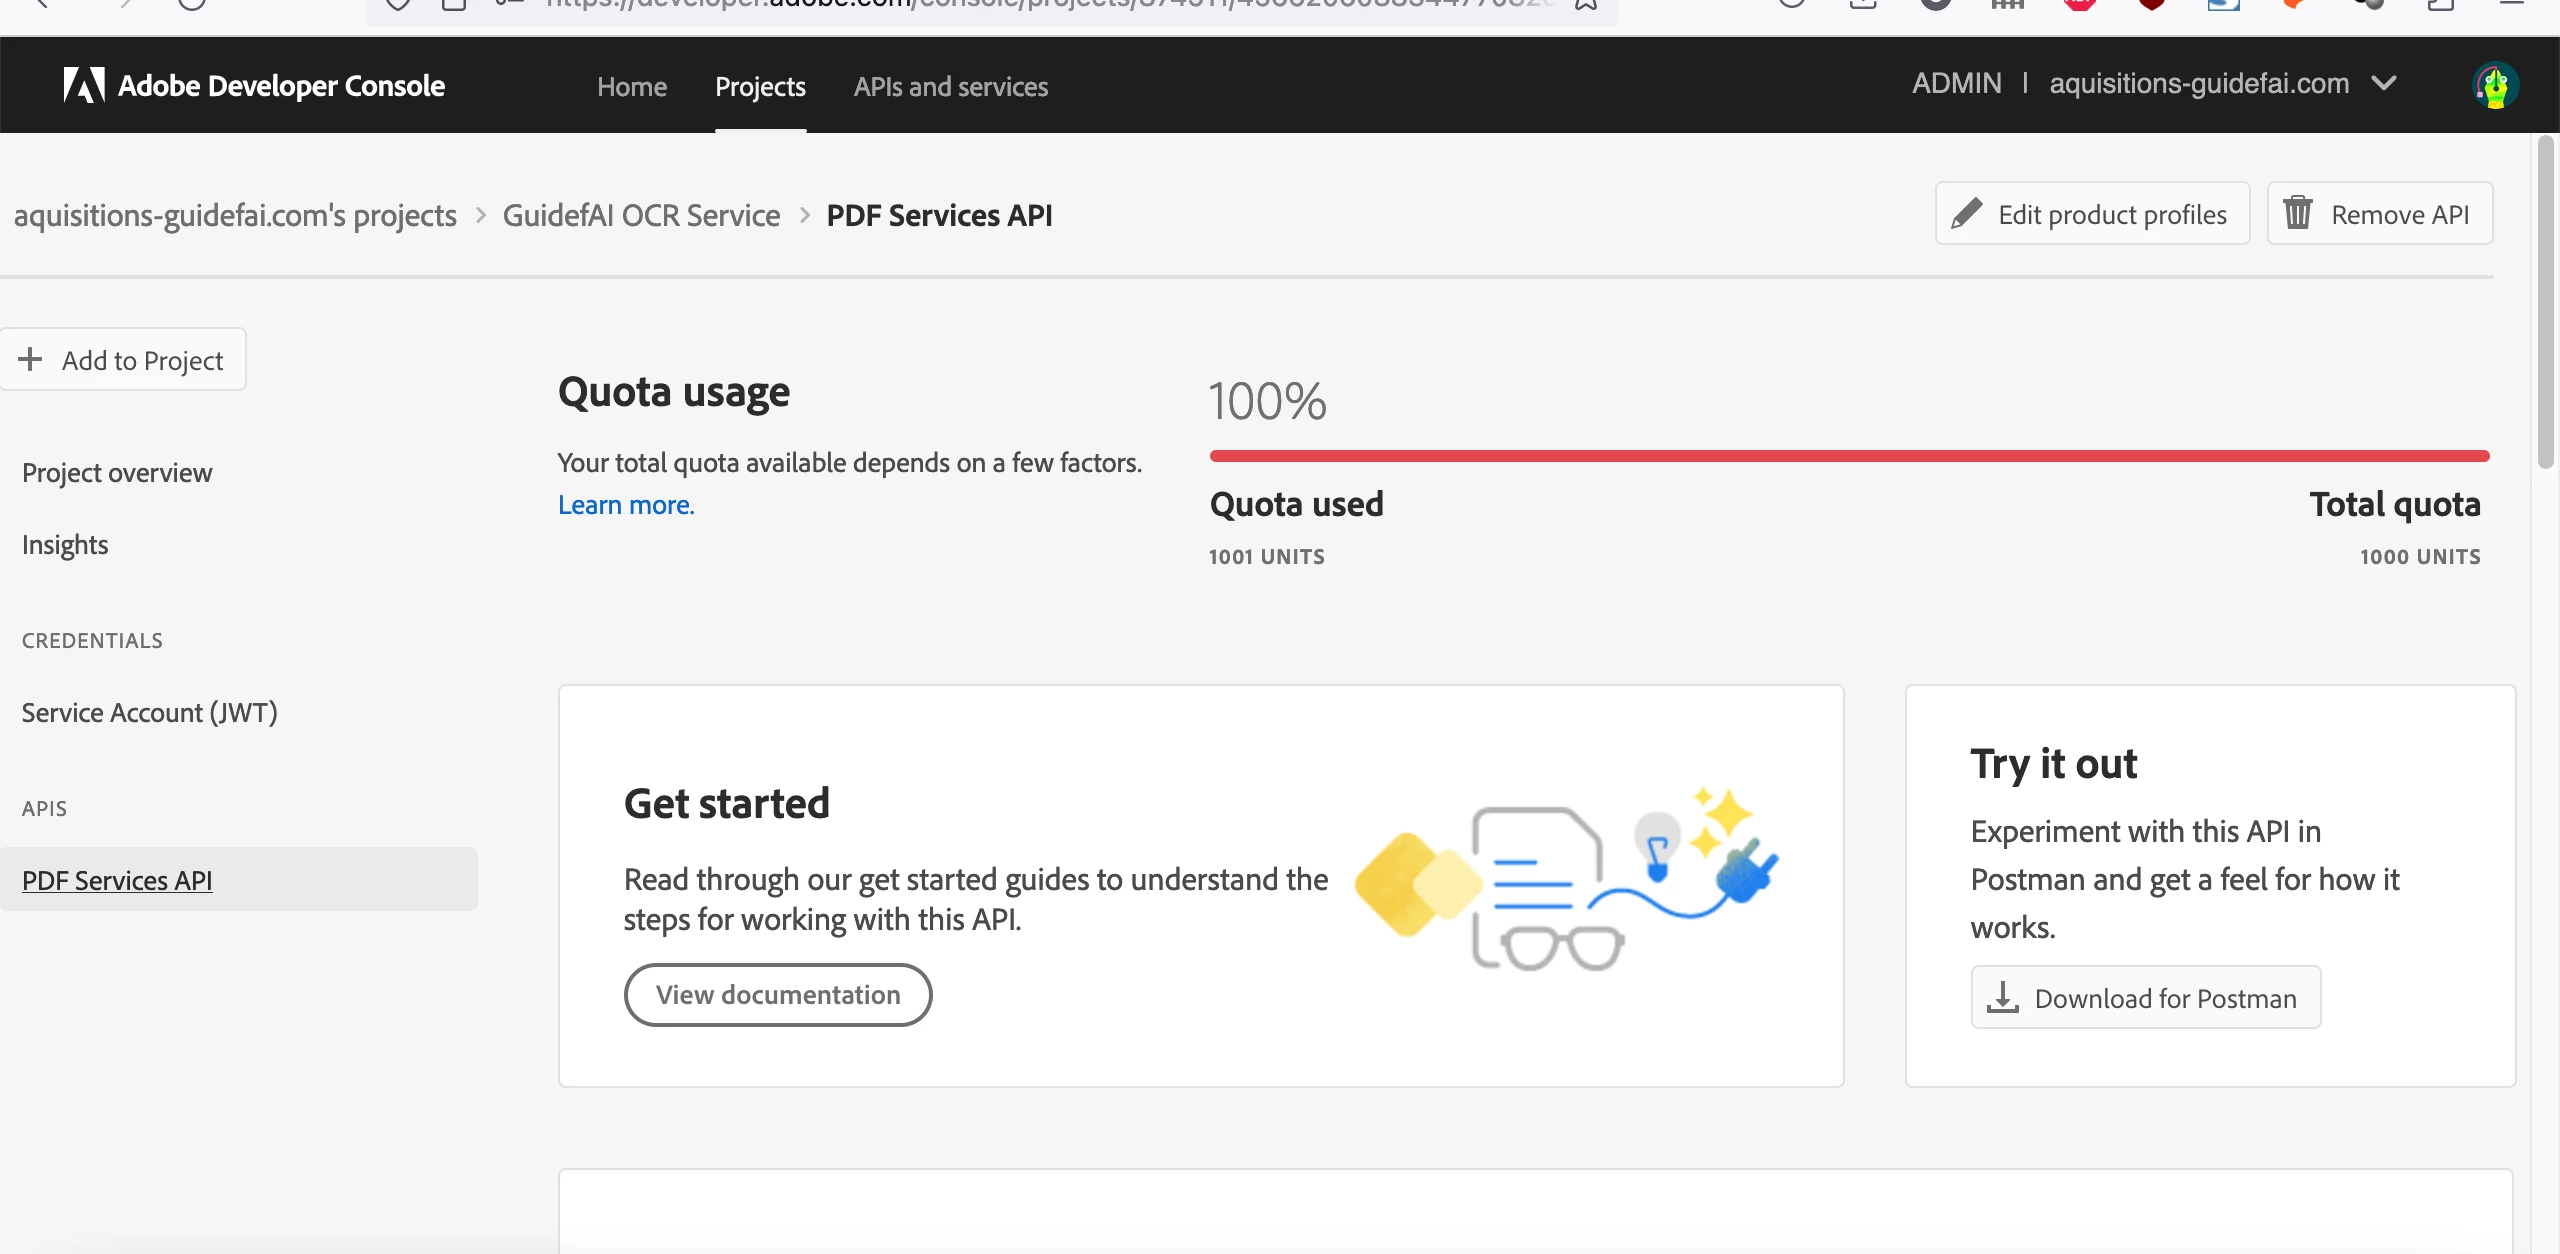
Task: Open the Add to Project menu
Action: coord(123,360)
